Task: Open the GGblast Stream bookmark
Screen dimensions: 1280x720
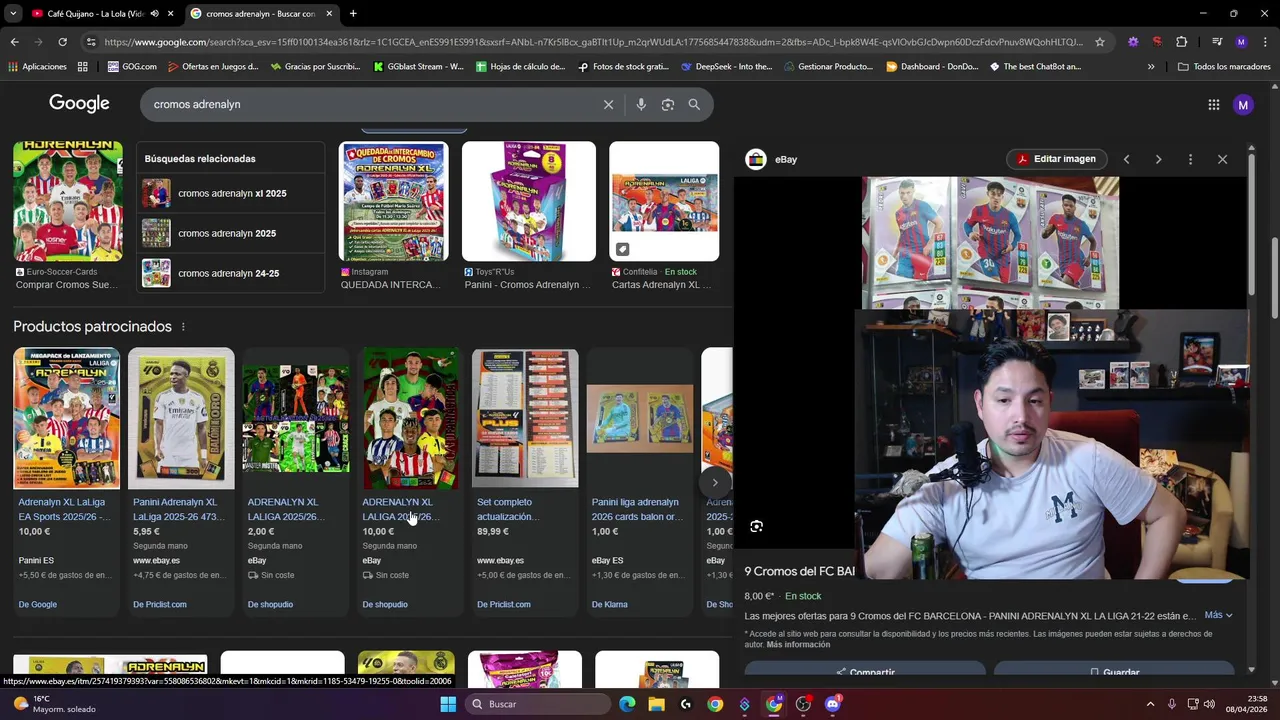Action: point(418,67)
